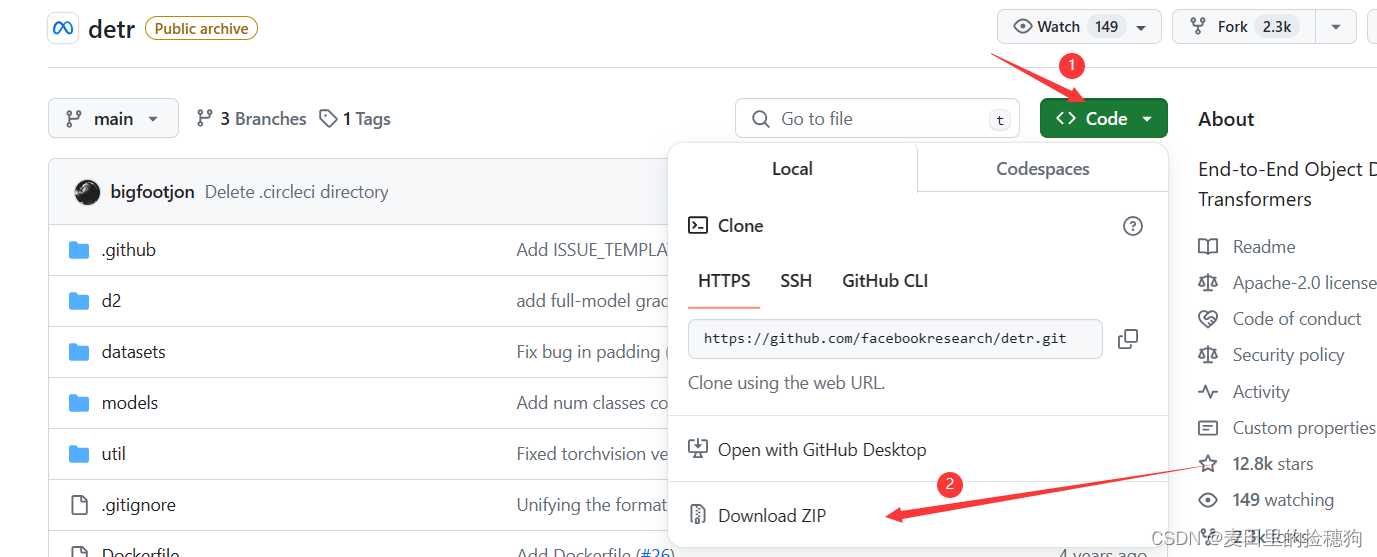This screenshot has height=557, width=1377.
Task: Open the Security policy link
Action: pos(1288,355)
